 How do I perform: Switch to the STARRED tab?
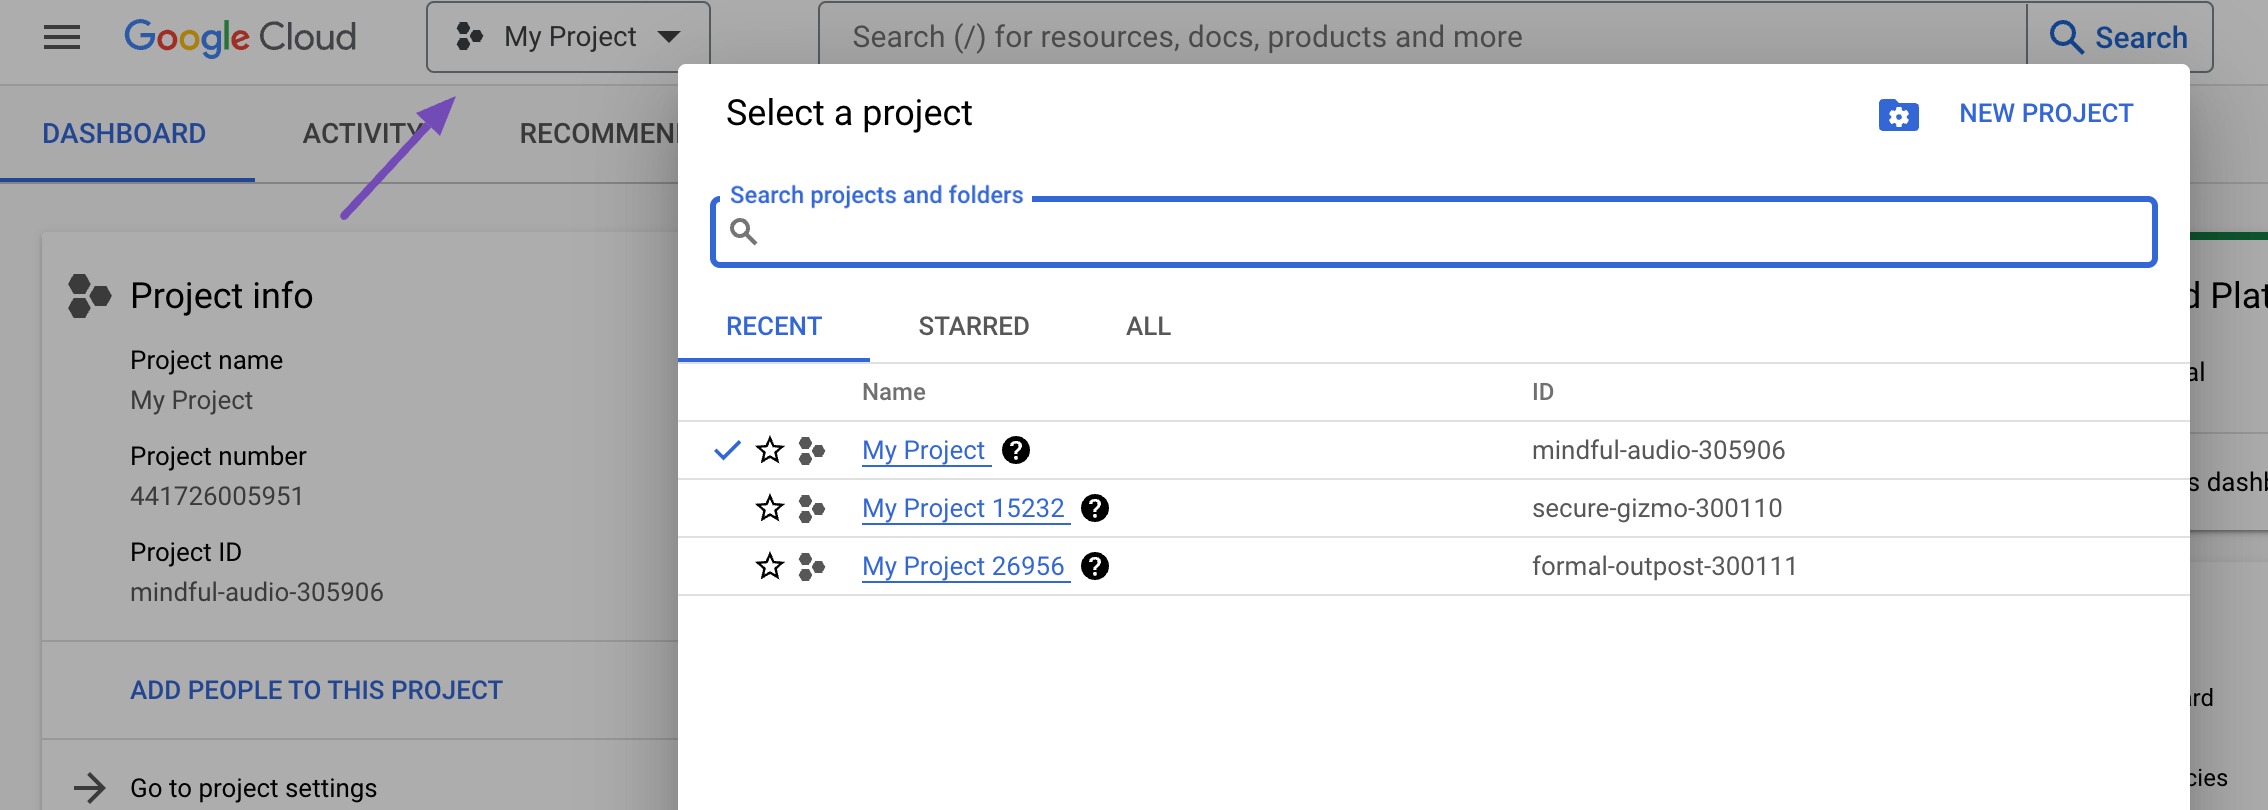973,326
